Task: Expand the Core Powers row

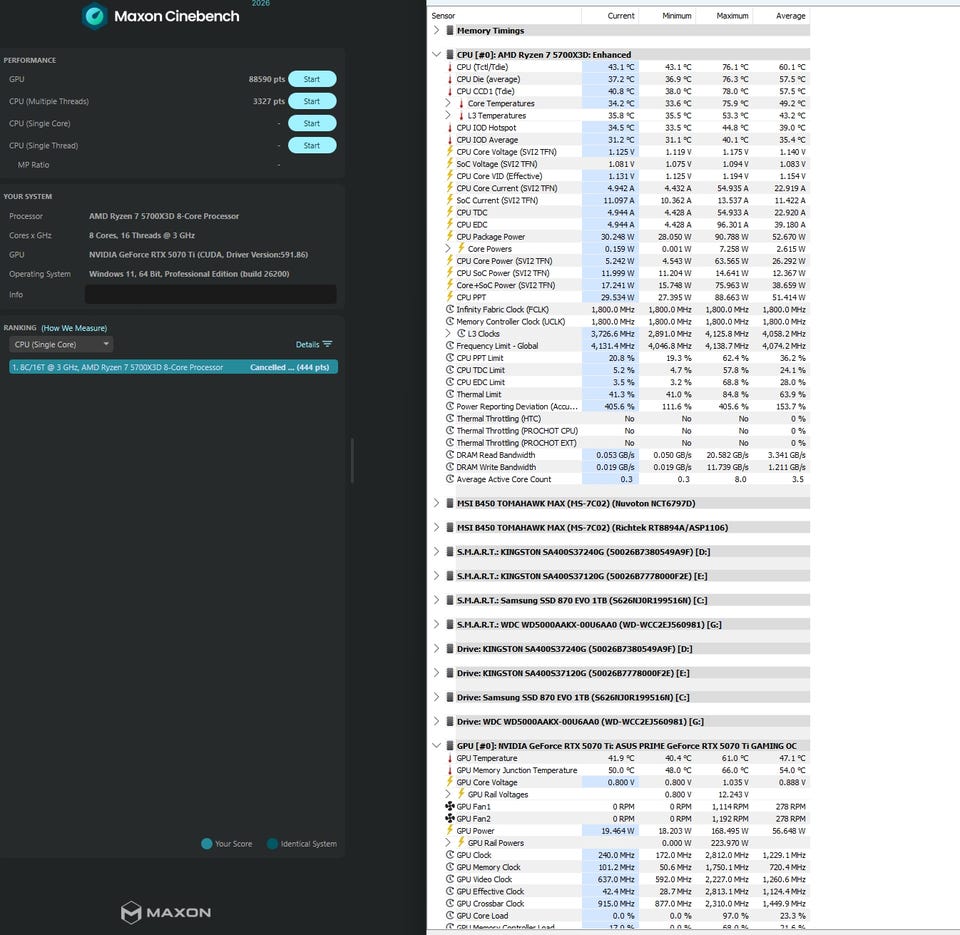Action: click(x=448, y=249)
